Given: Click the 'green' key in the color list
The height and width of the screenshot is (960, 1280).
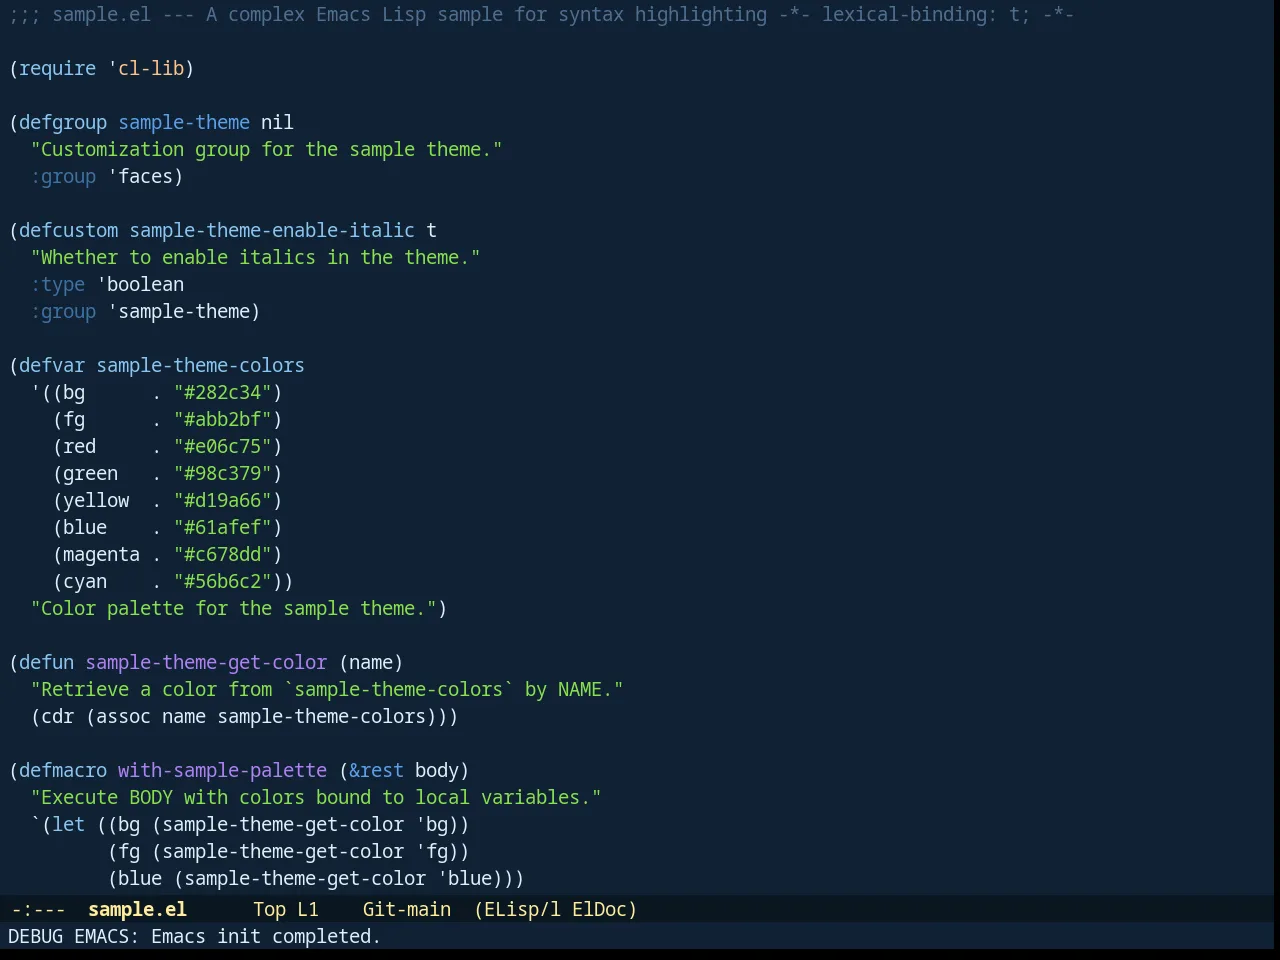Looking at the screenshot, I should (90, 473).
